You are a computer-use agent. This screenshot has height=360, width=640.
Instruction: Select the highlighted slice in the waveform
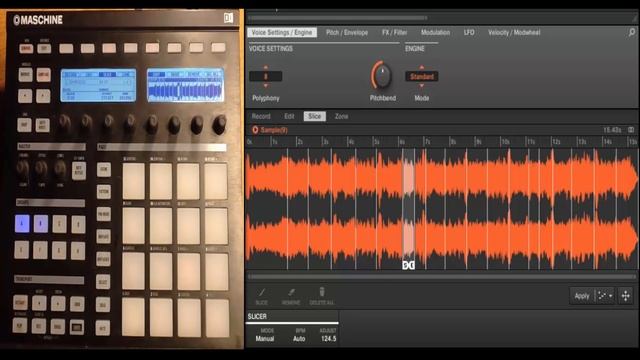tap(409, 208)
